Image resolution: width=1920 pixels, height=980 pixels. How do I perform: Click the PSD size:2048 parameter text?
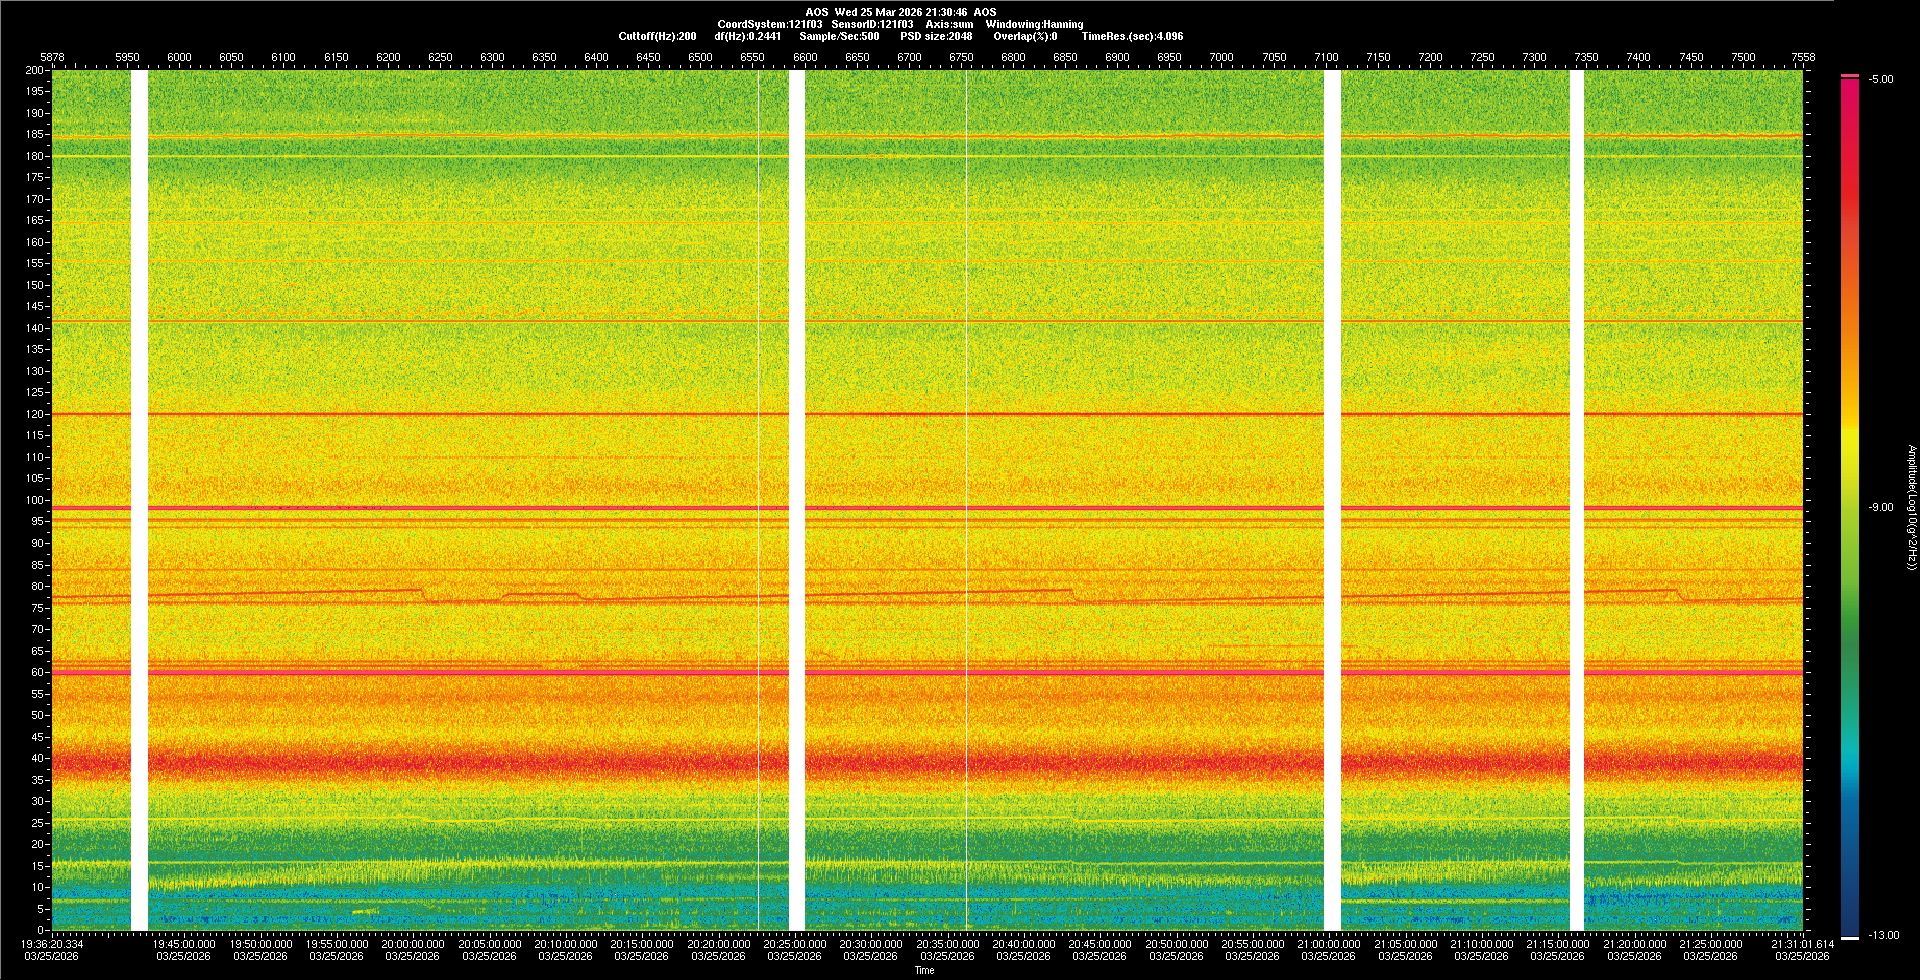(935, 36)
